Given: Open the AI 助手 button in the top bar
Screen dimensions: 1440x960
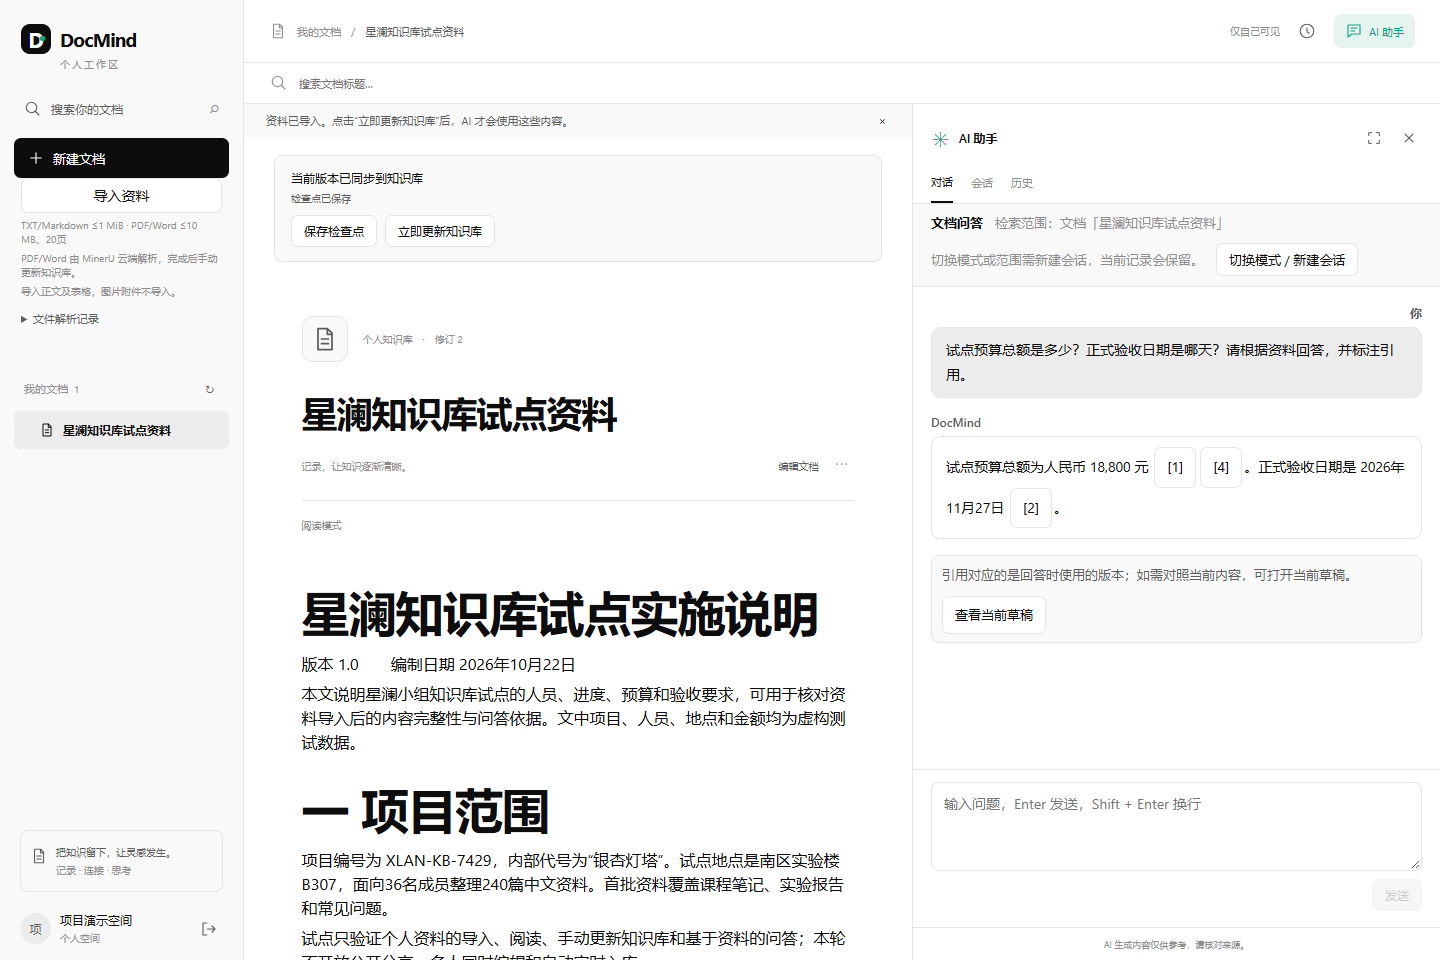Looking at the screenshot, I should tap(1374, 31).
